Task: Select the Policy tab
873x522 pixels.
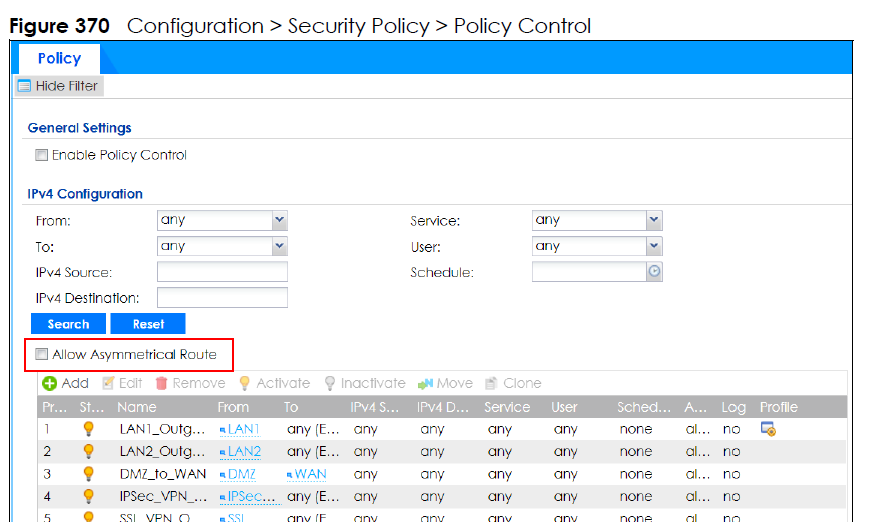Action: (x=59, y=59)
